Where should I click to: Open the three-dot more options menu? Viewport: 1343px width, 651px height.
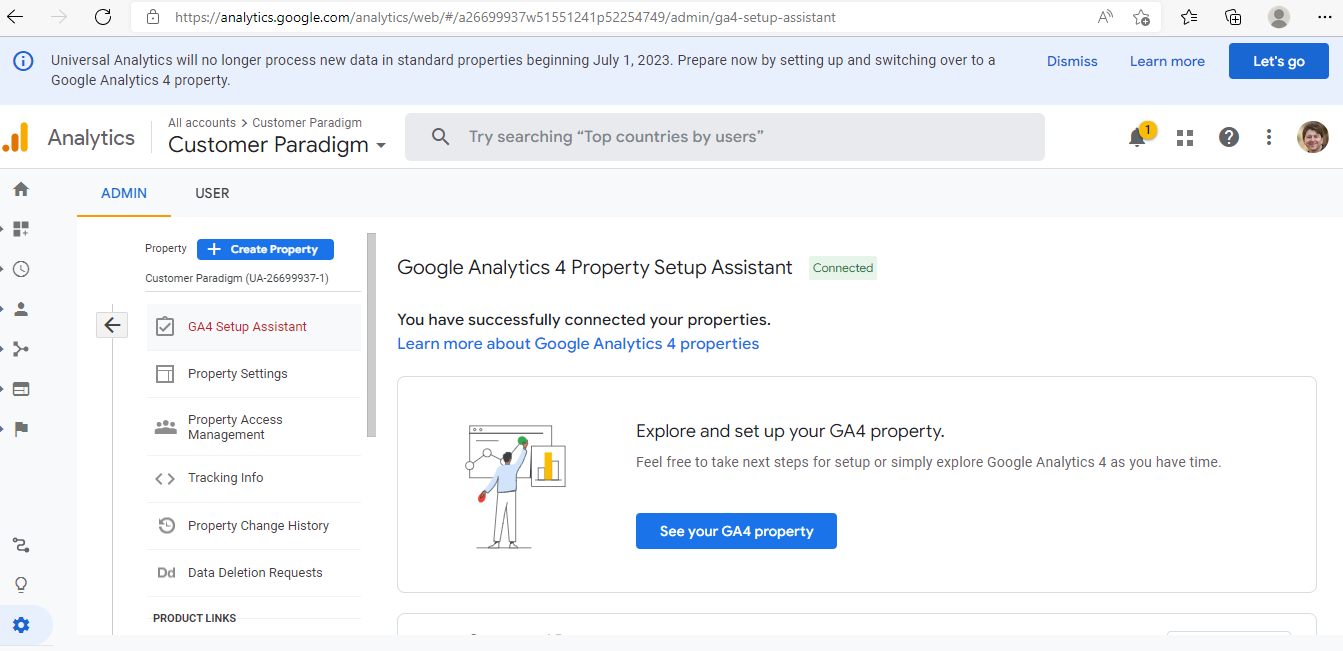pyautogui.click(x=1269, y=137)
